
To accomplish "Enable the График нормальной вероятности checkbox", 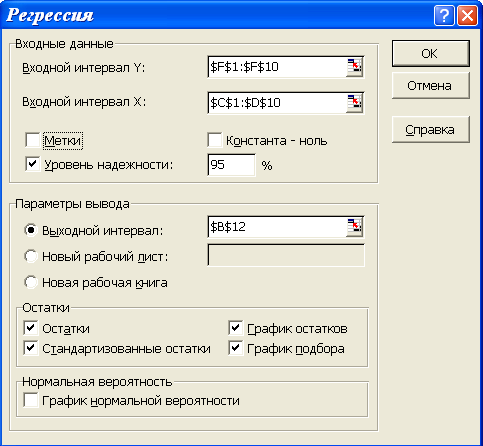I will 31,400.
